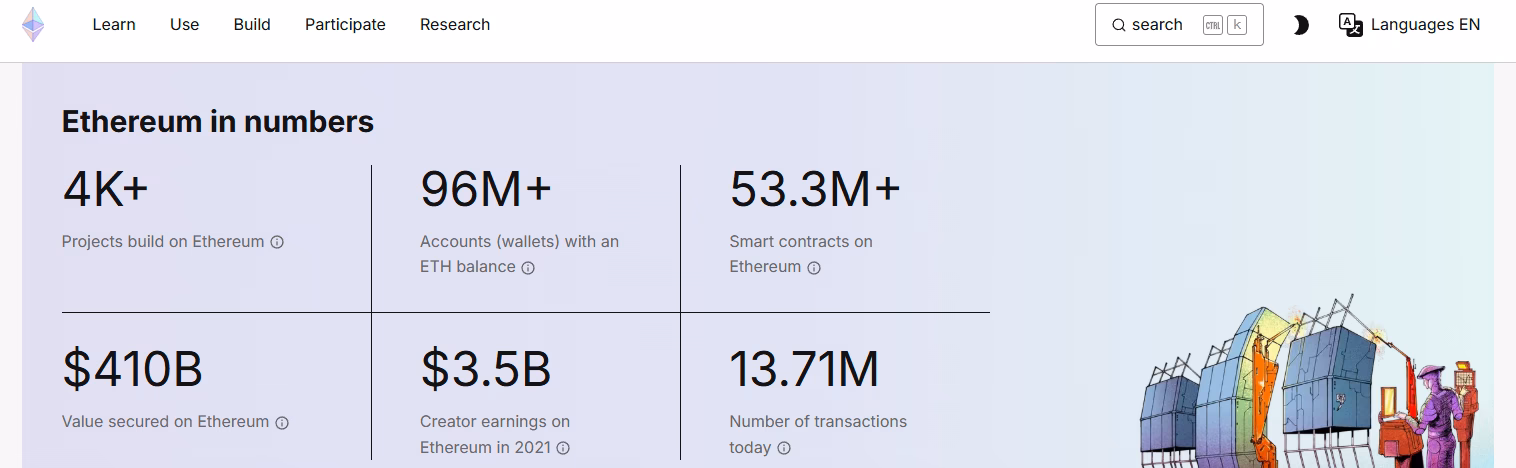This screenshot has height=468, width=1516.
Task: Expand the Research dropdown menu
Action: tap(455, 25)
